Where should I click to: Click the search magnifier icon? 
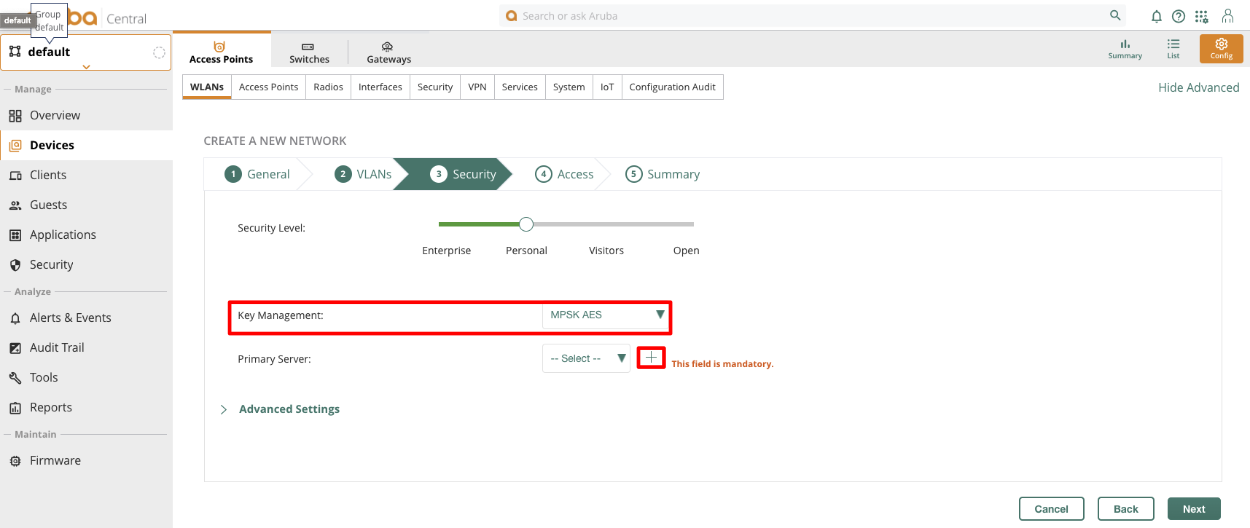pyautogui.click(x=1115, y=16)
